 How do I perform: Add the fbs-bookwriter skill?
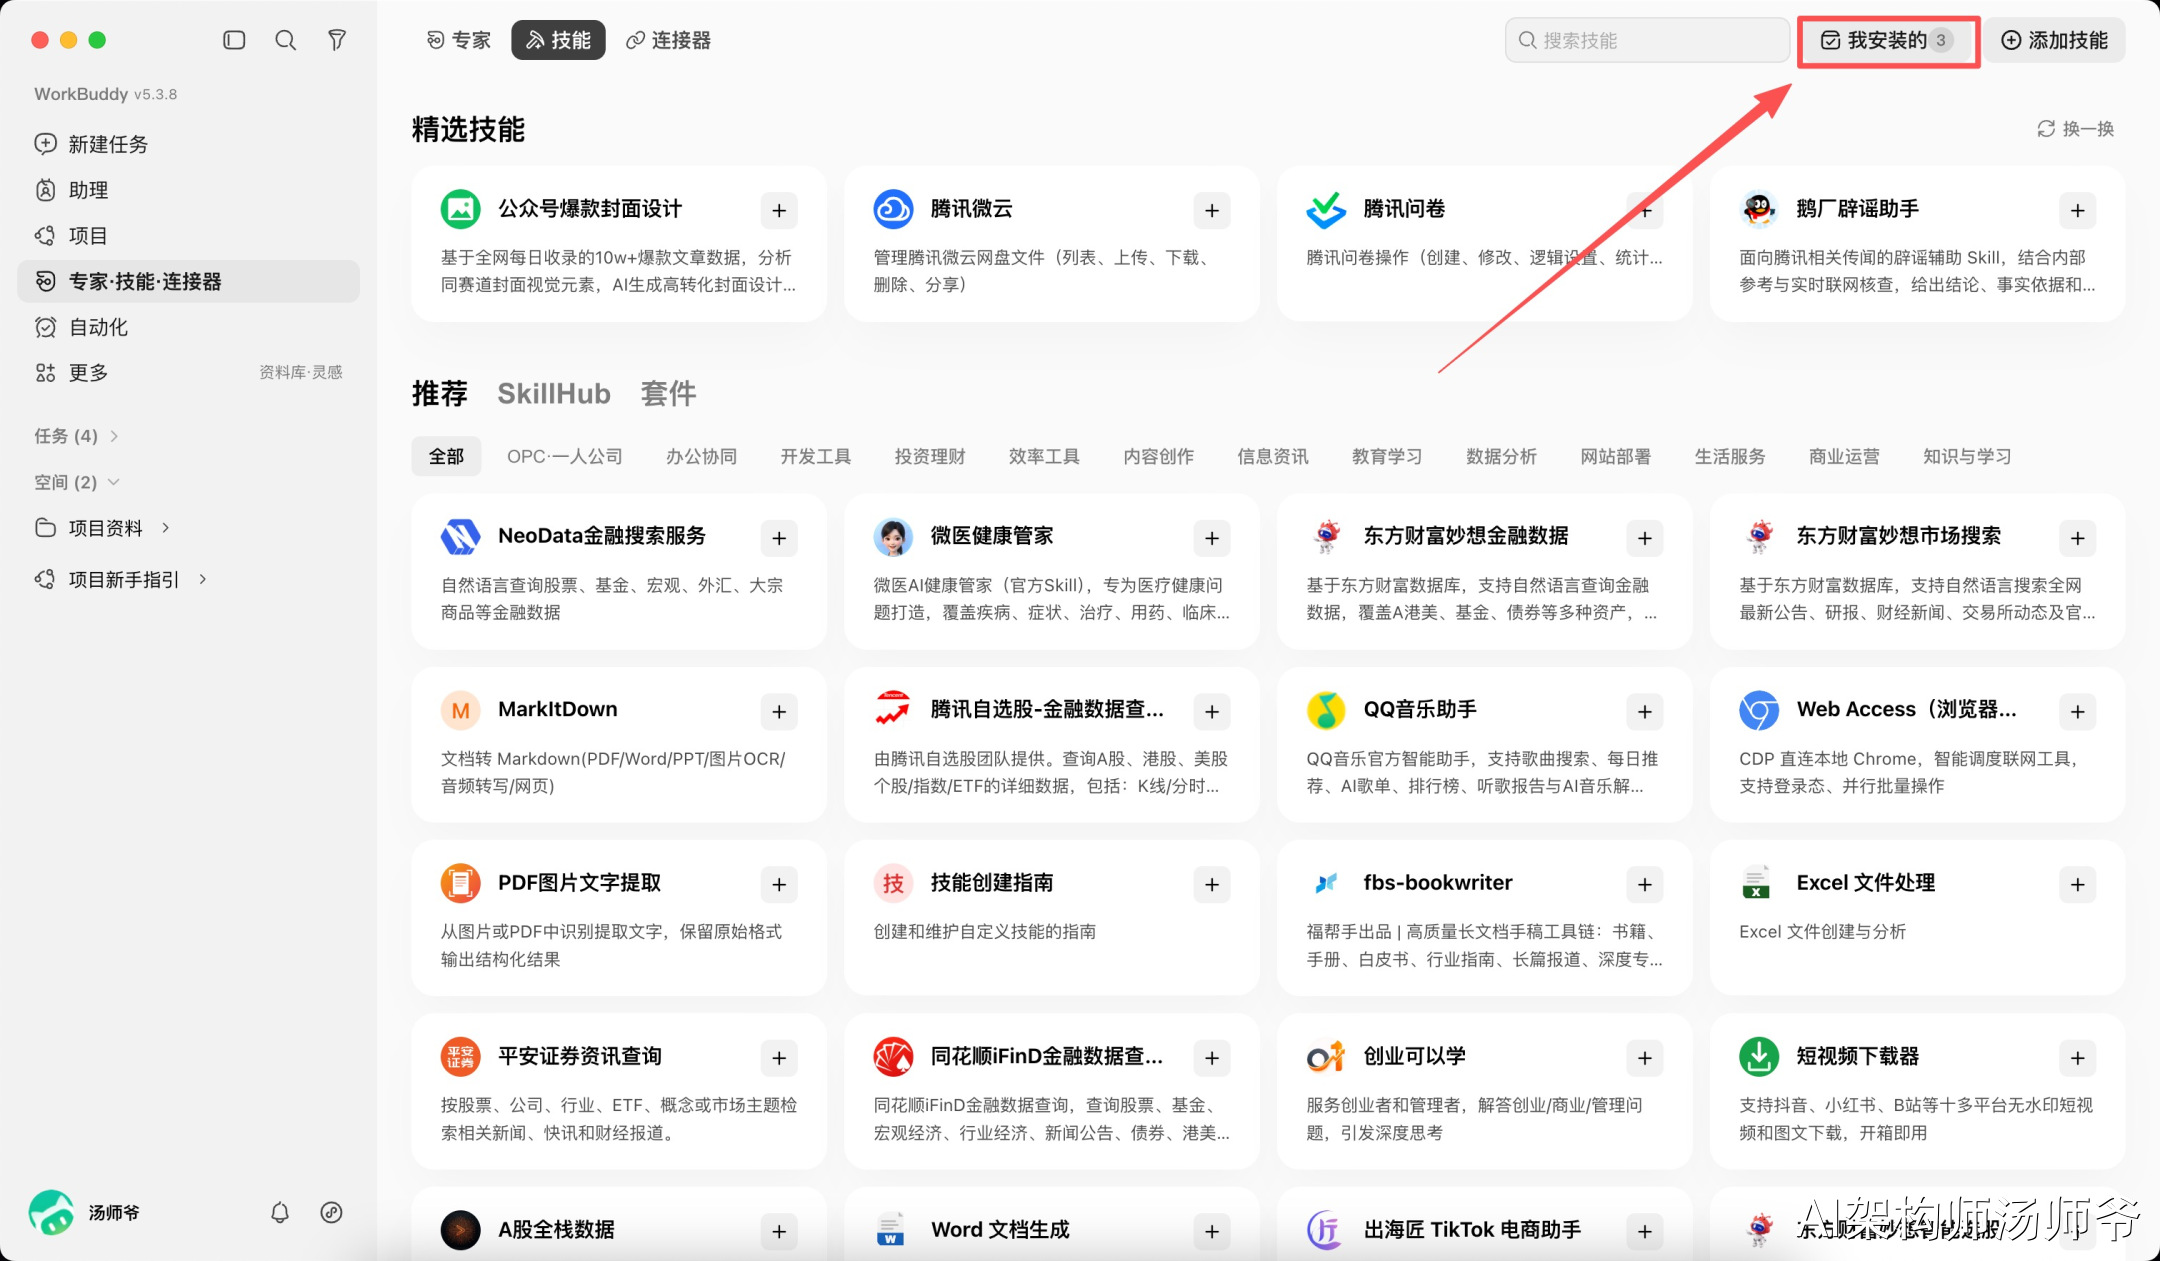[1645, 885]
